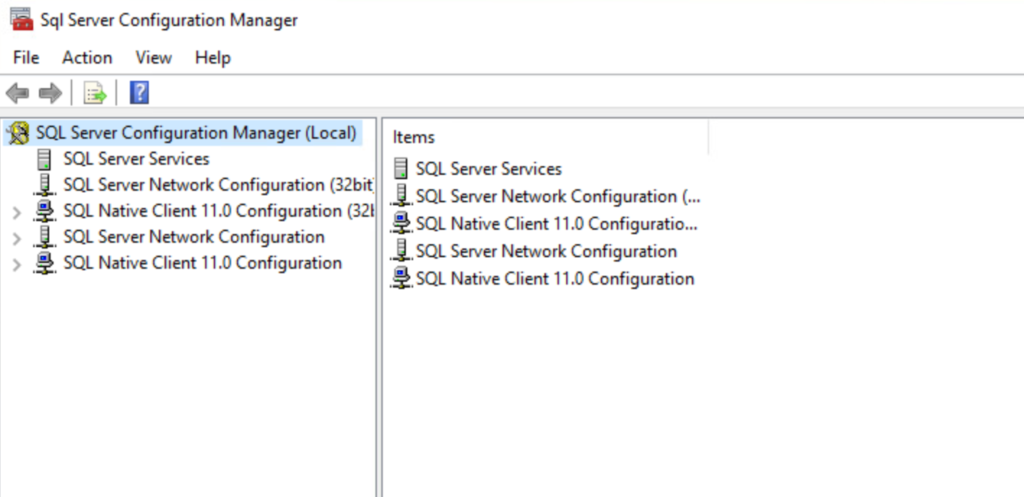Expand the last SQL Native Client 11.0 Configuration node
The image size is (1024, 497).
[16, 264]
